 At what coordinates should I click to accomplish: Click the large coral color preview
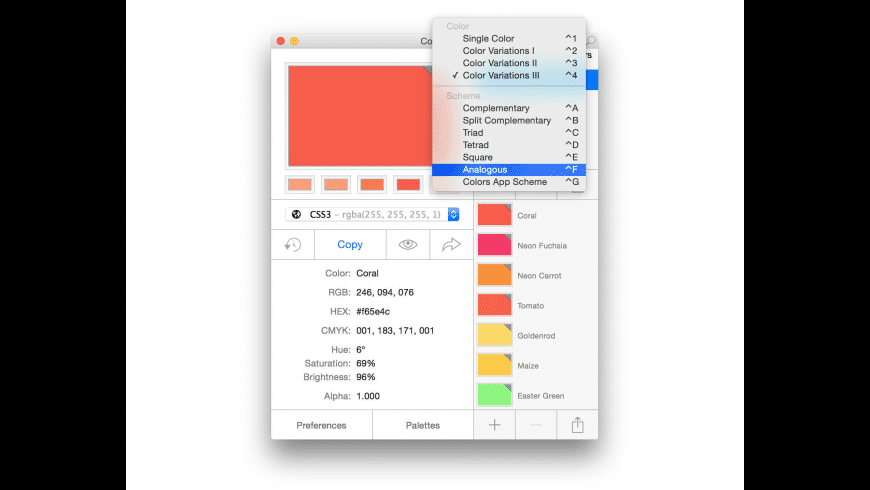point(360,115)
